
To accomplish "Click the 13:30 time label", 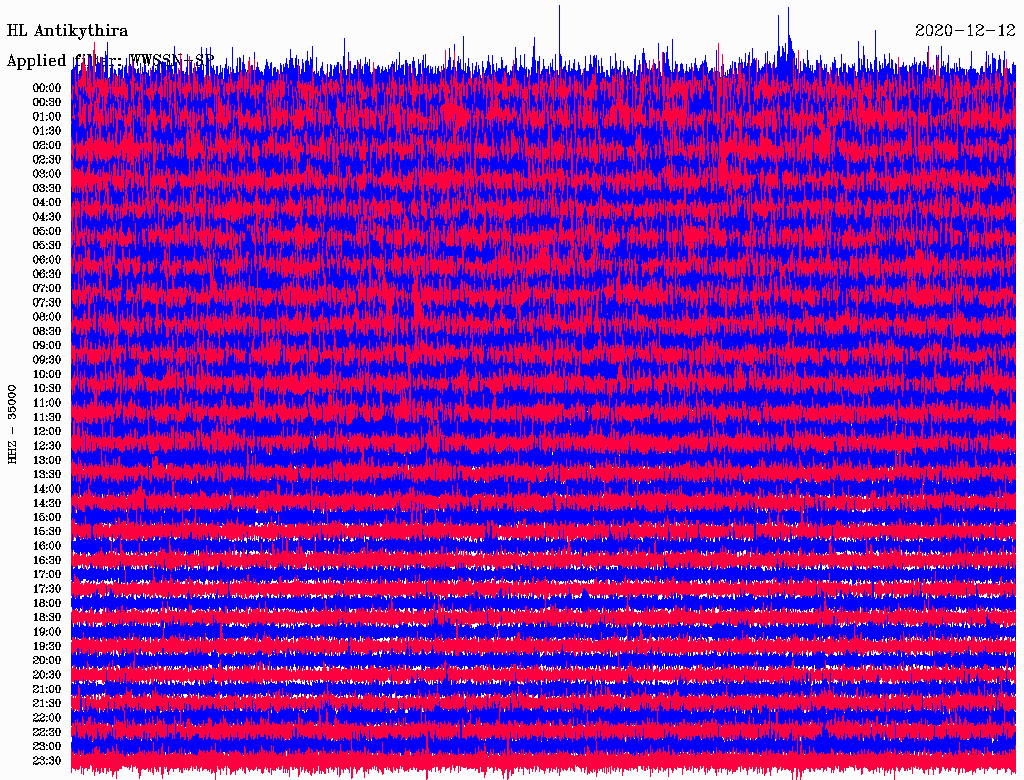I will click(47, 475).
